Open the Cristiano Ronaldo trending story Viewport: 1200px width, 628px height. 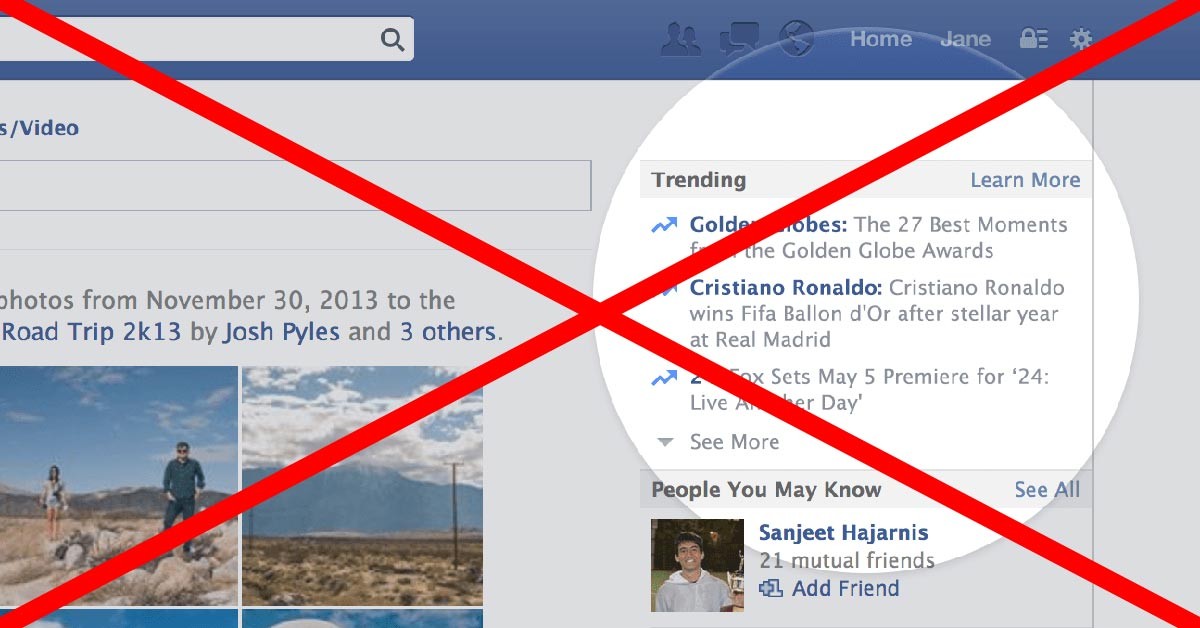pyautogui.click(x=786, y=288)
